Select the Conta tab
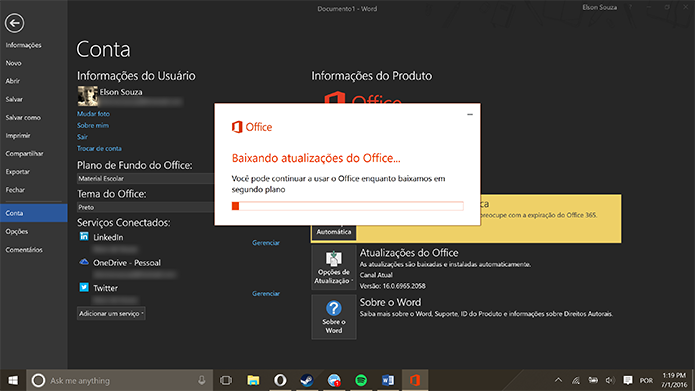 (34, 213)
